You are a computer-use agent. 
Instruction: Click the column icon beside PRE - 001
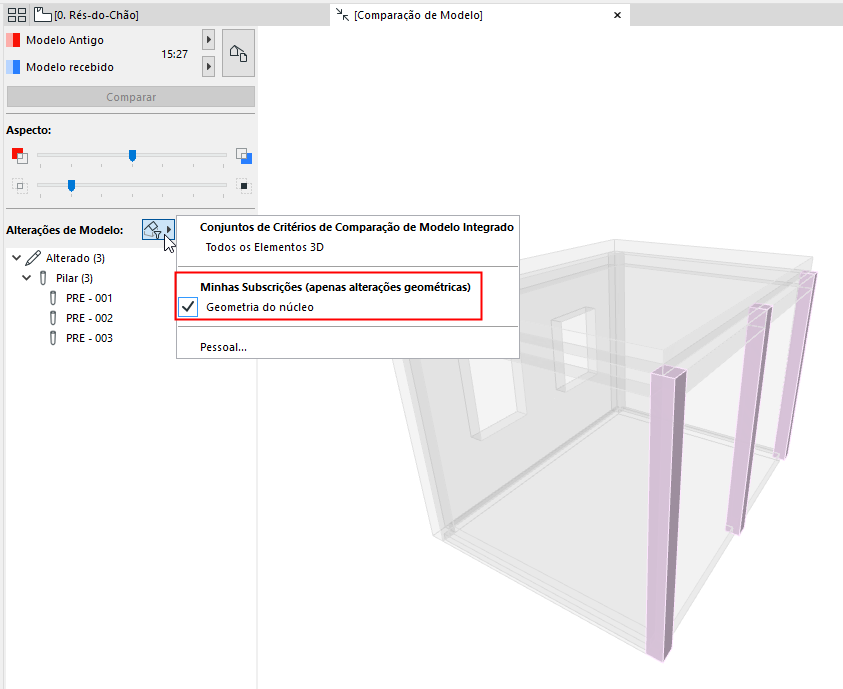pyautogui.click(x=53, y=298)
